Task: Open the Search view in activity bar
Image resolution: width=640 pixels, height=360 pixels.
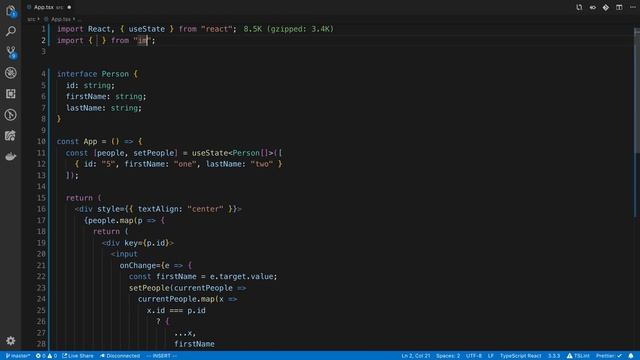Action: [x=11, y=31]
